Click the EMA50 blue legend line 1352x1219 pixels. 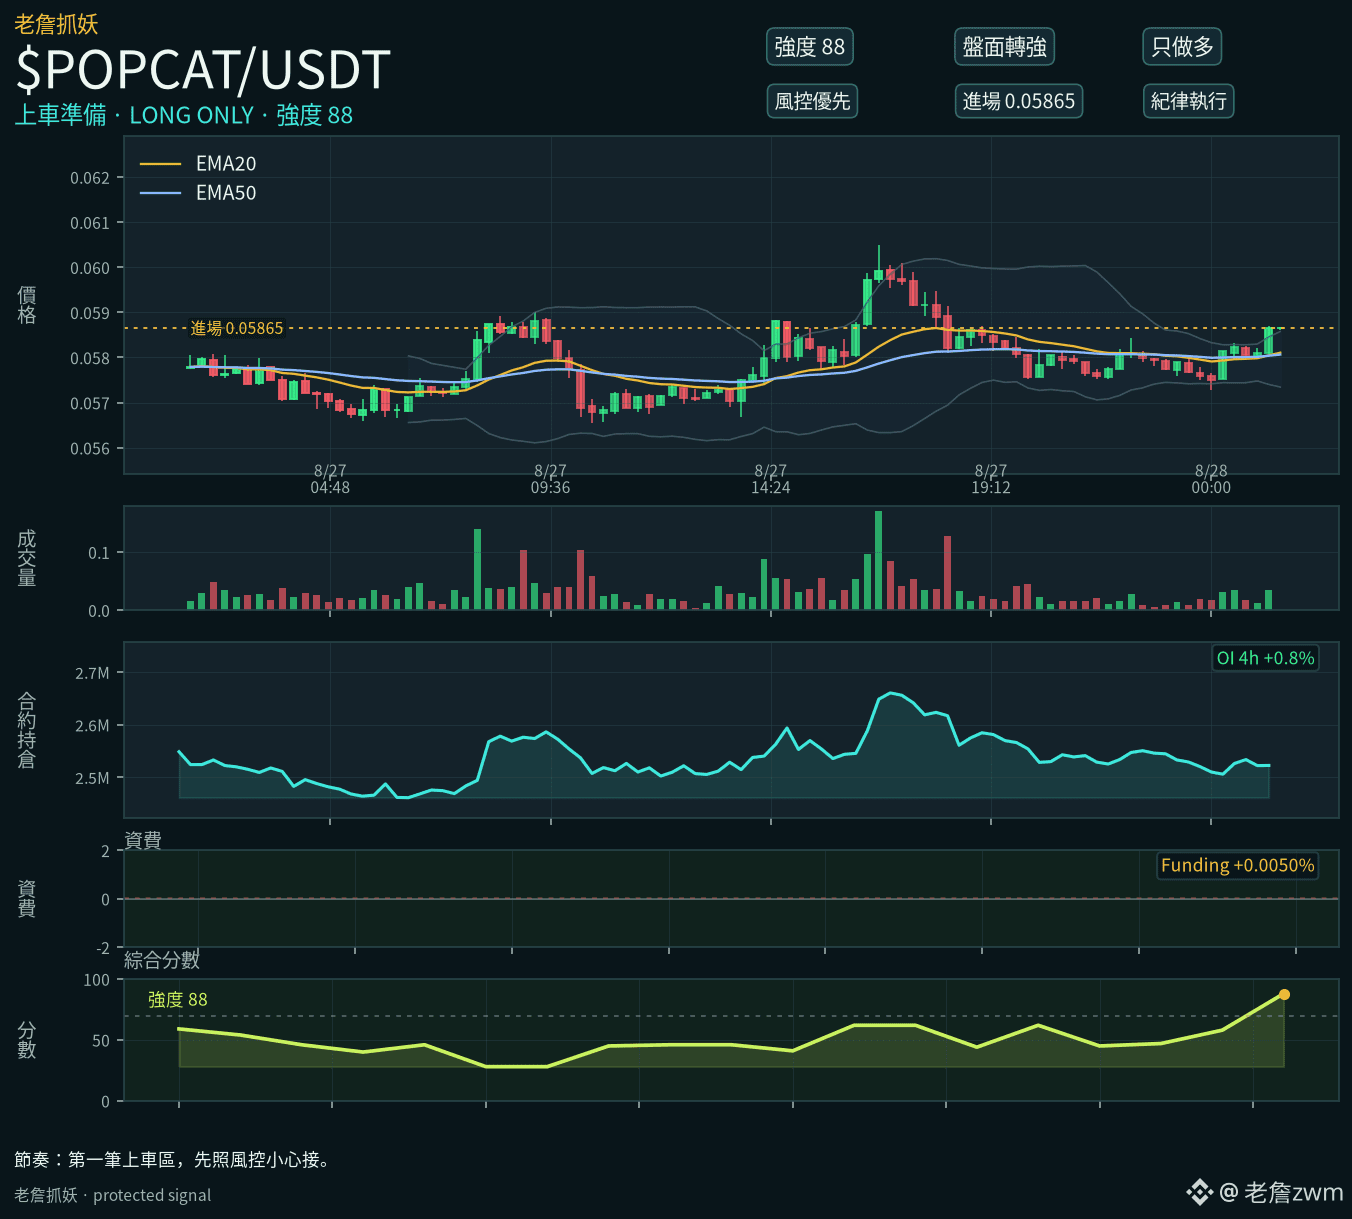tap(160, 193)
